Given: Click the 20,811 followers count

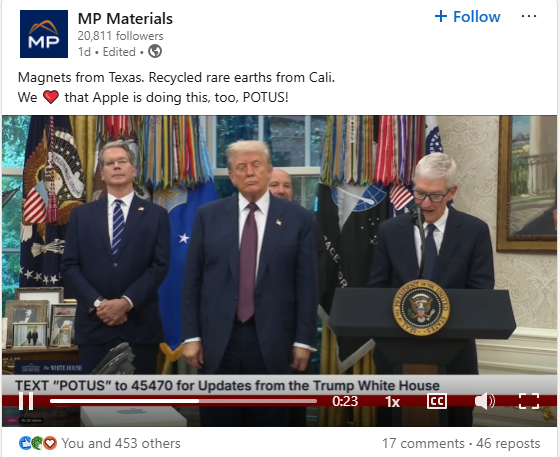Looking at the screenshot, I should [120, 36].
